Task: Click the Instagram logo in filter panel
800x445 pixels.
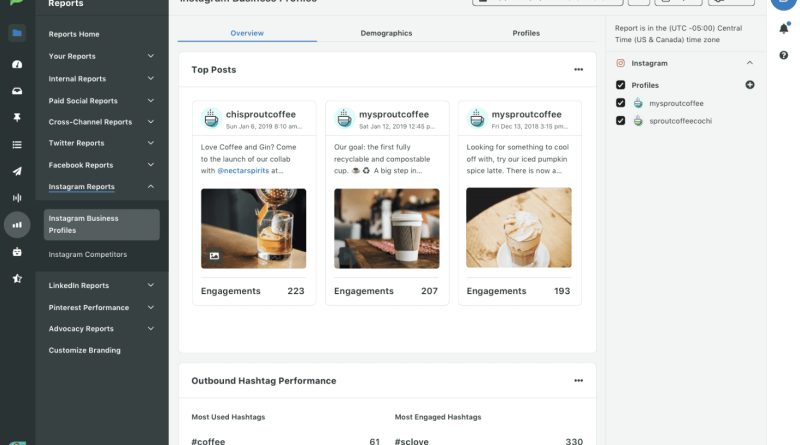Action: point(620,63)
